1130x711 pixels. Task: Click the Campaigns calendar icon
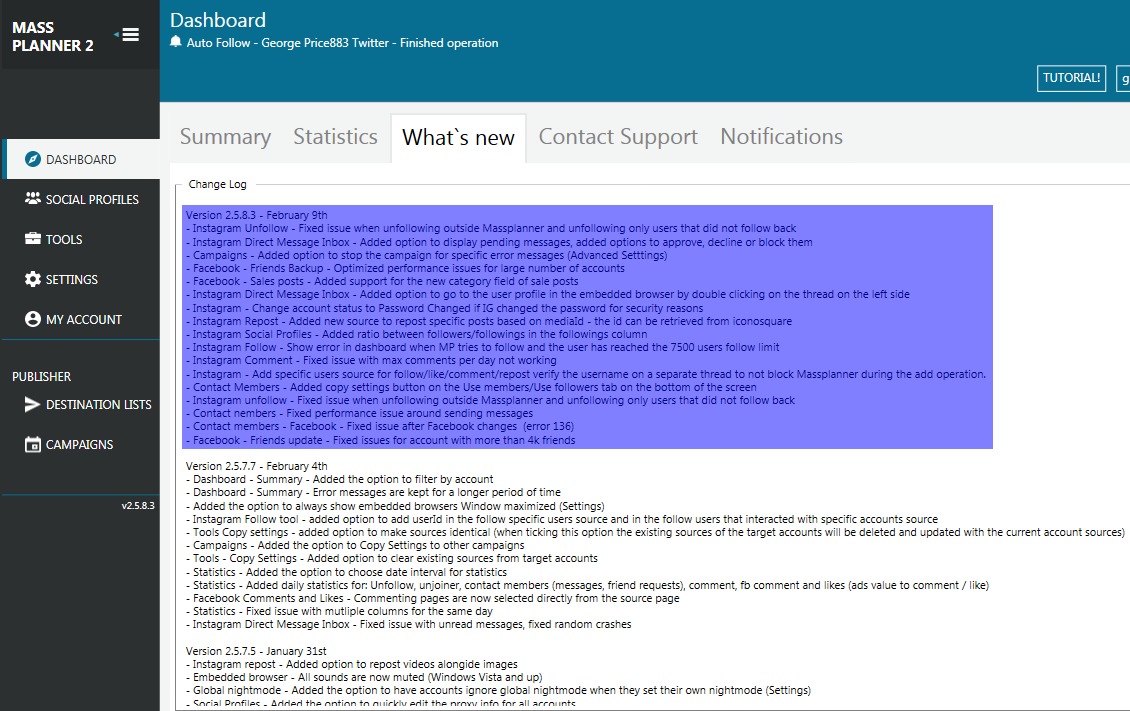point(33,445)
